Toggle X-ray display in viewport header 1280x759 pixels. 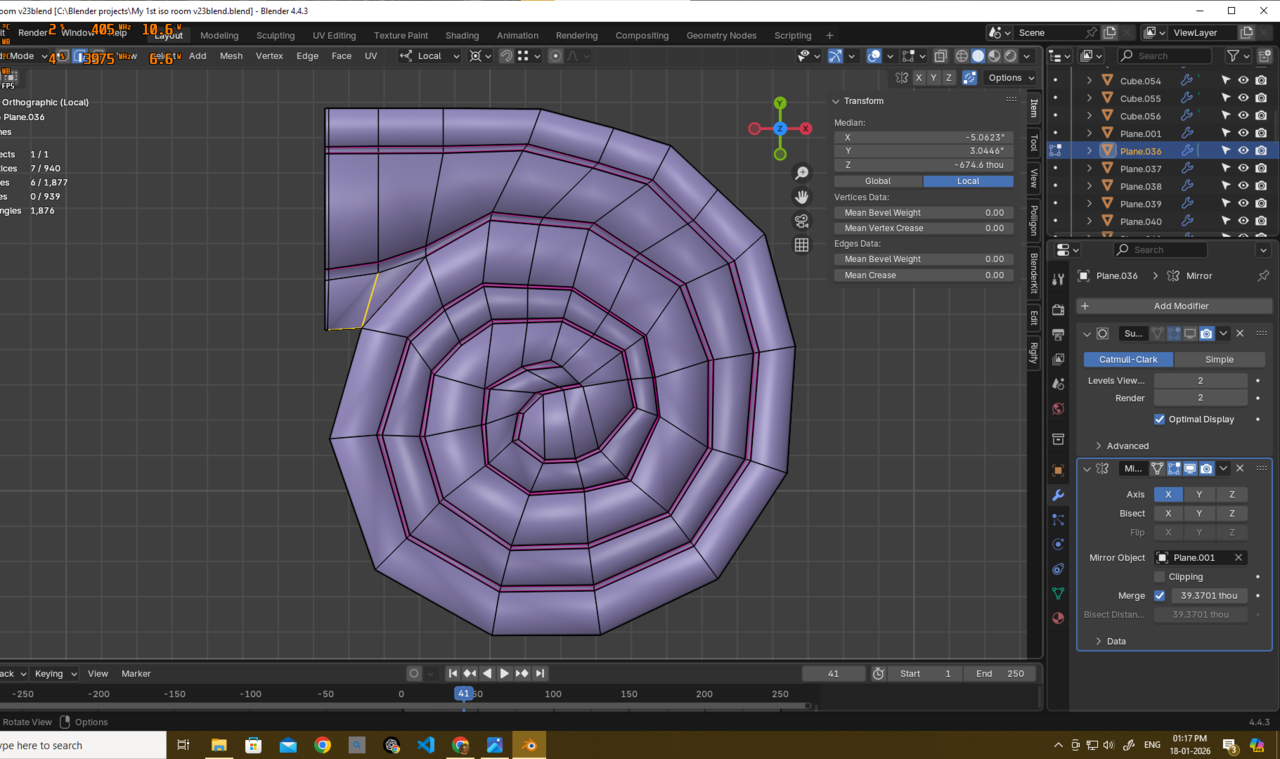pyautogui.click(x=940, y=56)
